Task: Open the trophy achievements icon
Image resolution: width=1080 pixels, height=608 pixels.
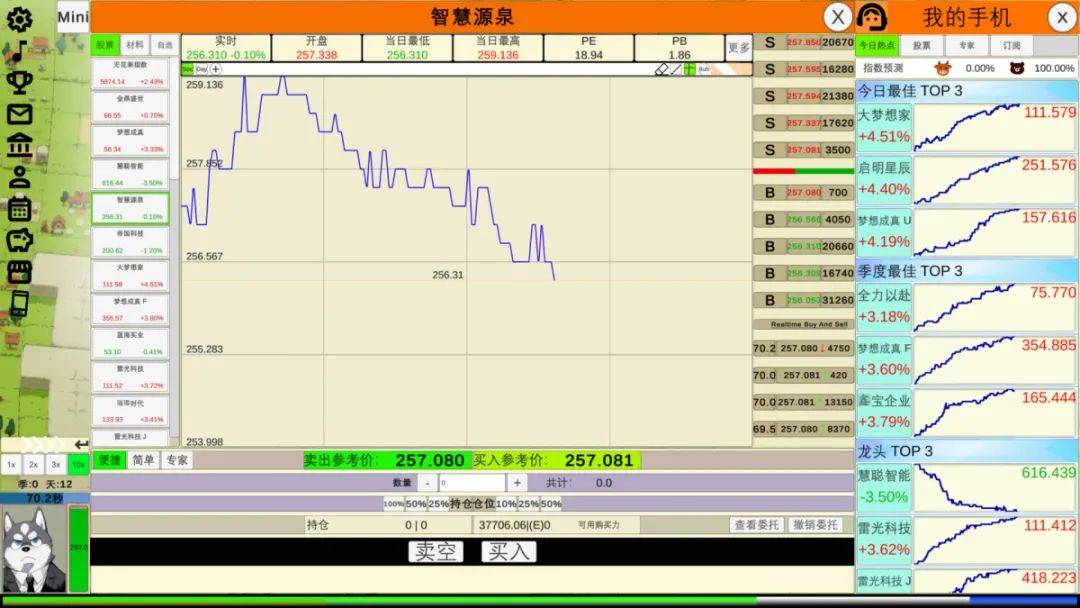Action: 19,82
